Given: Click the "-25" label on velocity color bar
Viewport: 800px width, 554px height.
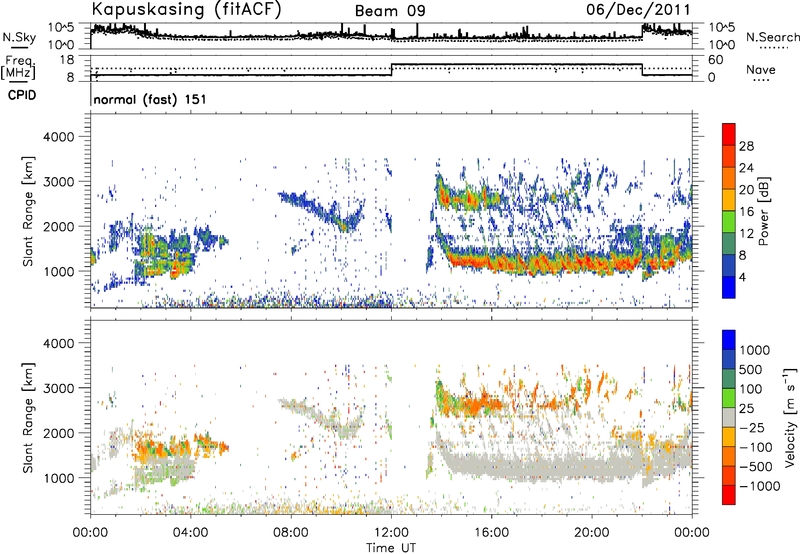Looking at the screenshot, I should 752,428.
